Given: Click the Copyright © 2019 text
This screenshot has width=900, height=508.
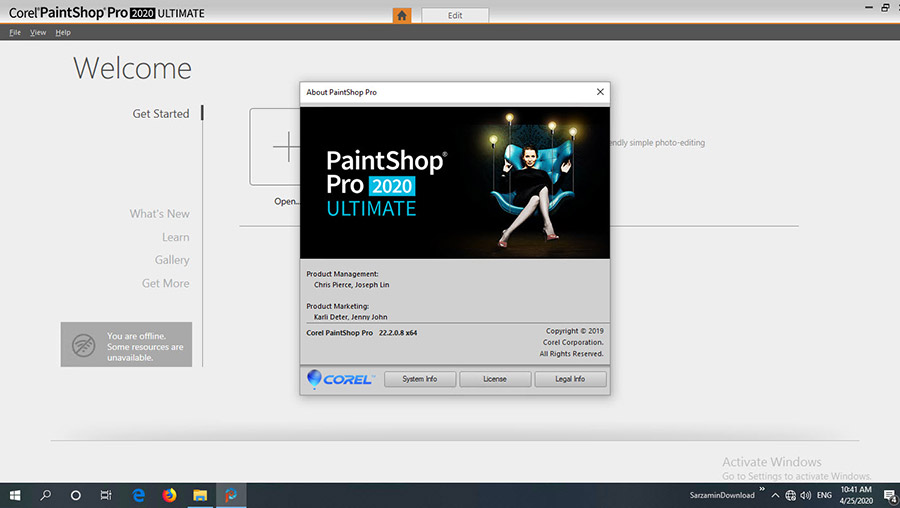Looking at the screenshot, I should 575,331.
